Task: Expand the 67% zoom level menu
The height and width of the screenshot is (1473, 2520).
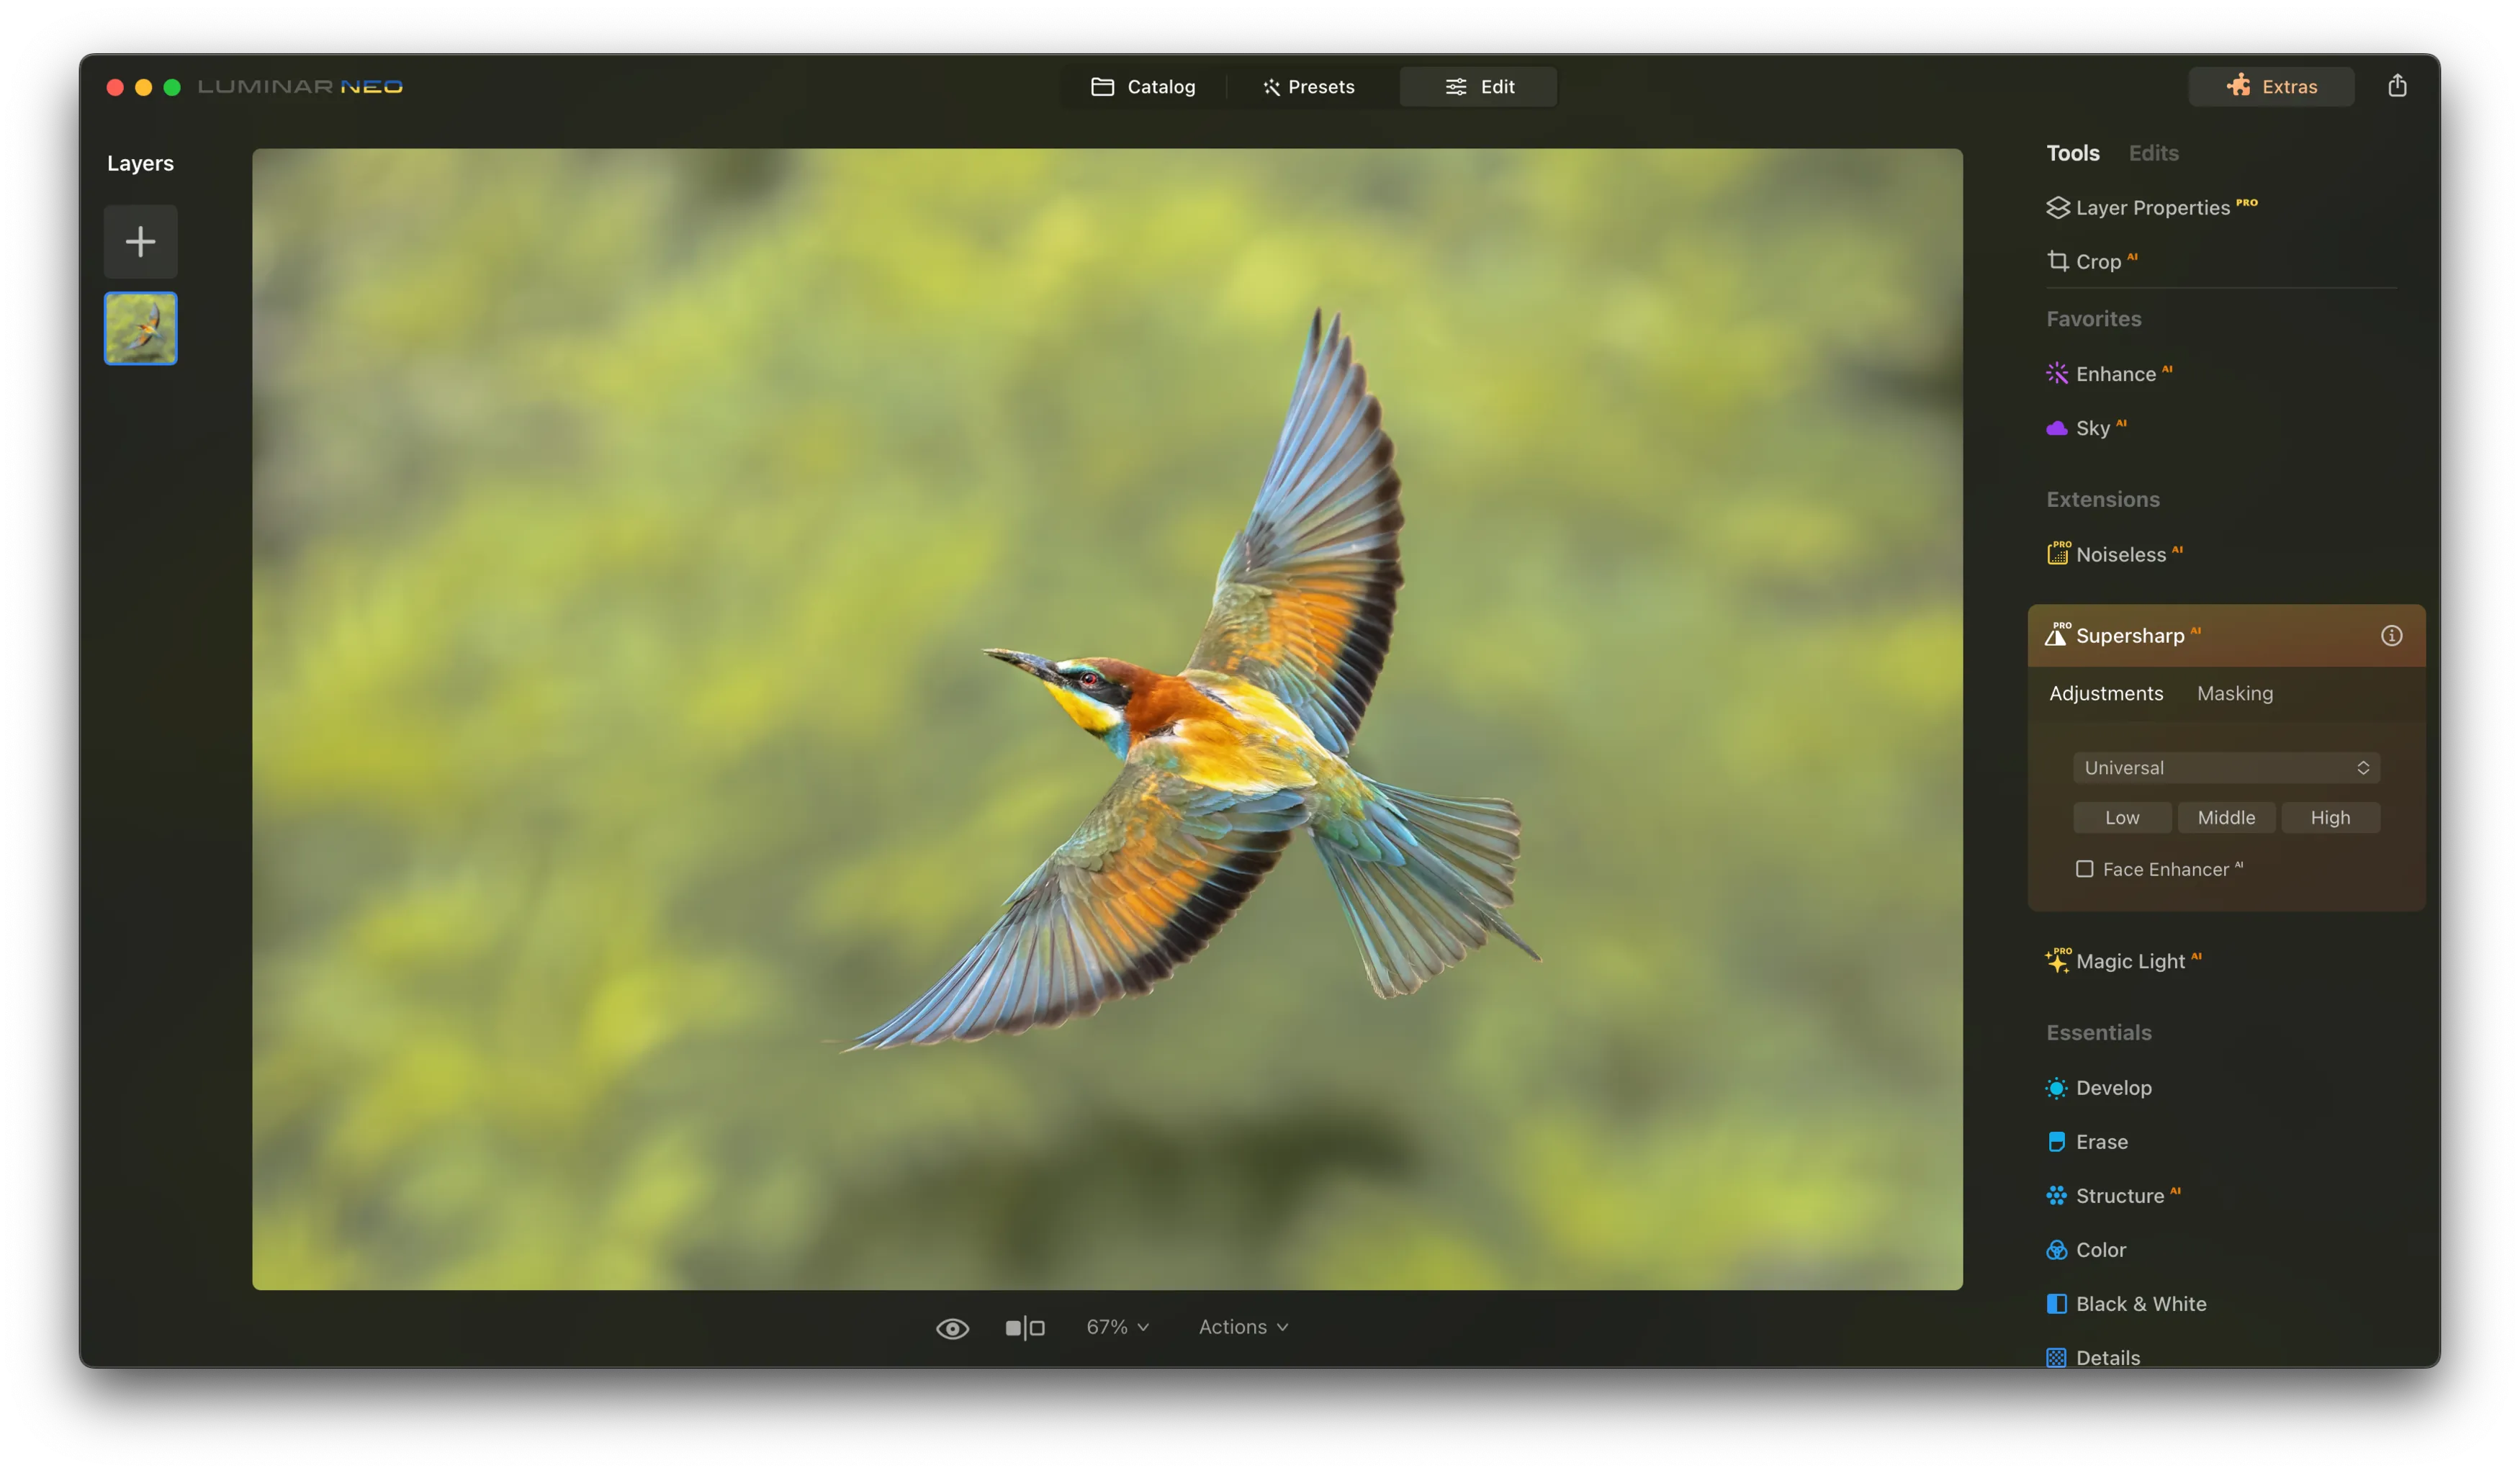Action: pos(1117,1327)
